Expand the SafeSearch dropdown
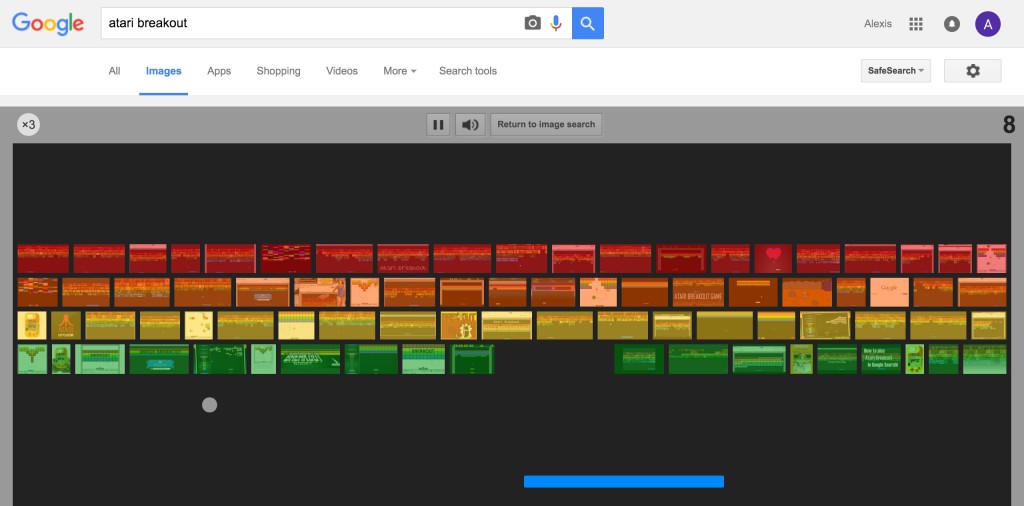This screenshot has height=506, width=1024. click(x=895, y=71)
